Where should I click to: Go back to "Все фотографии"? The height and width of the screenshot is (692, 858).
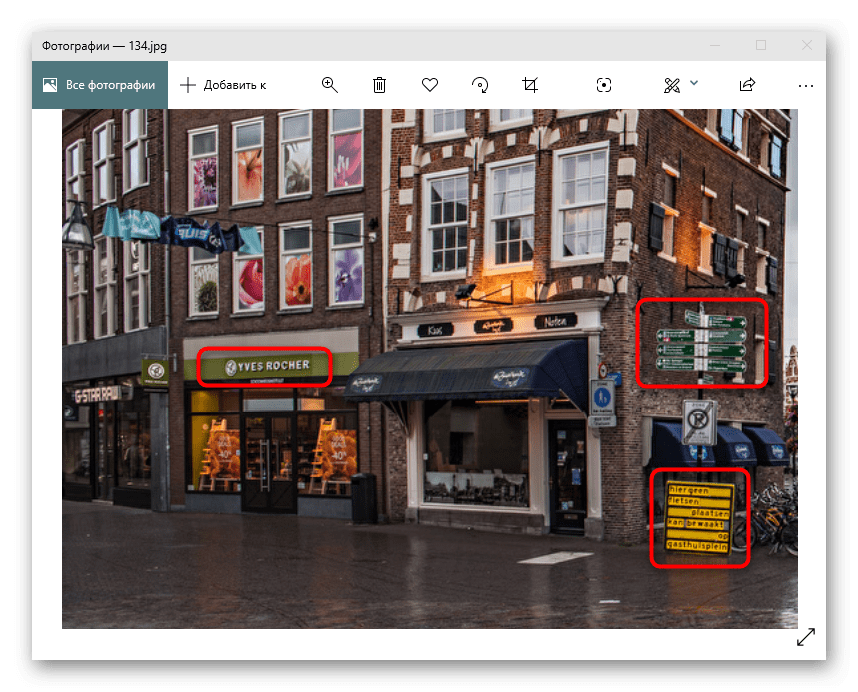100,85
